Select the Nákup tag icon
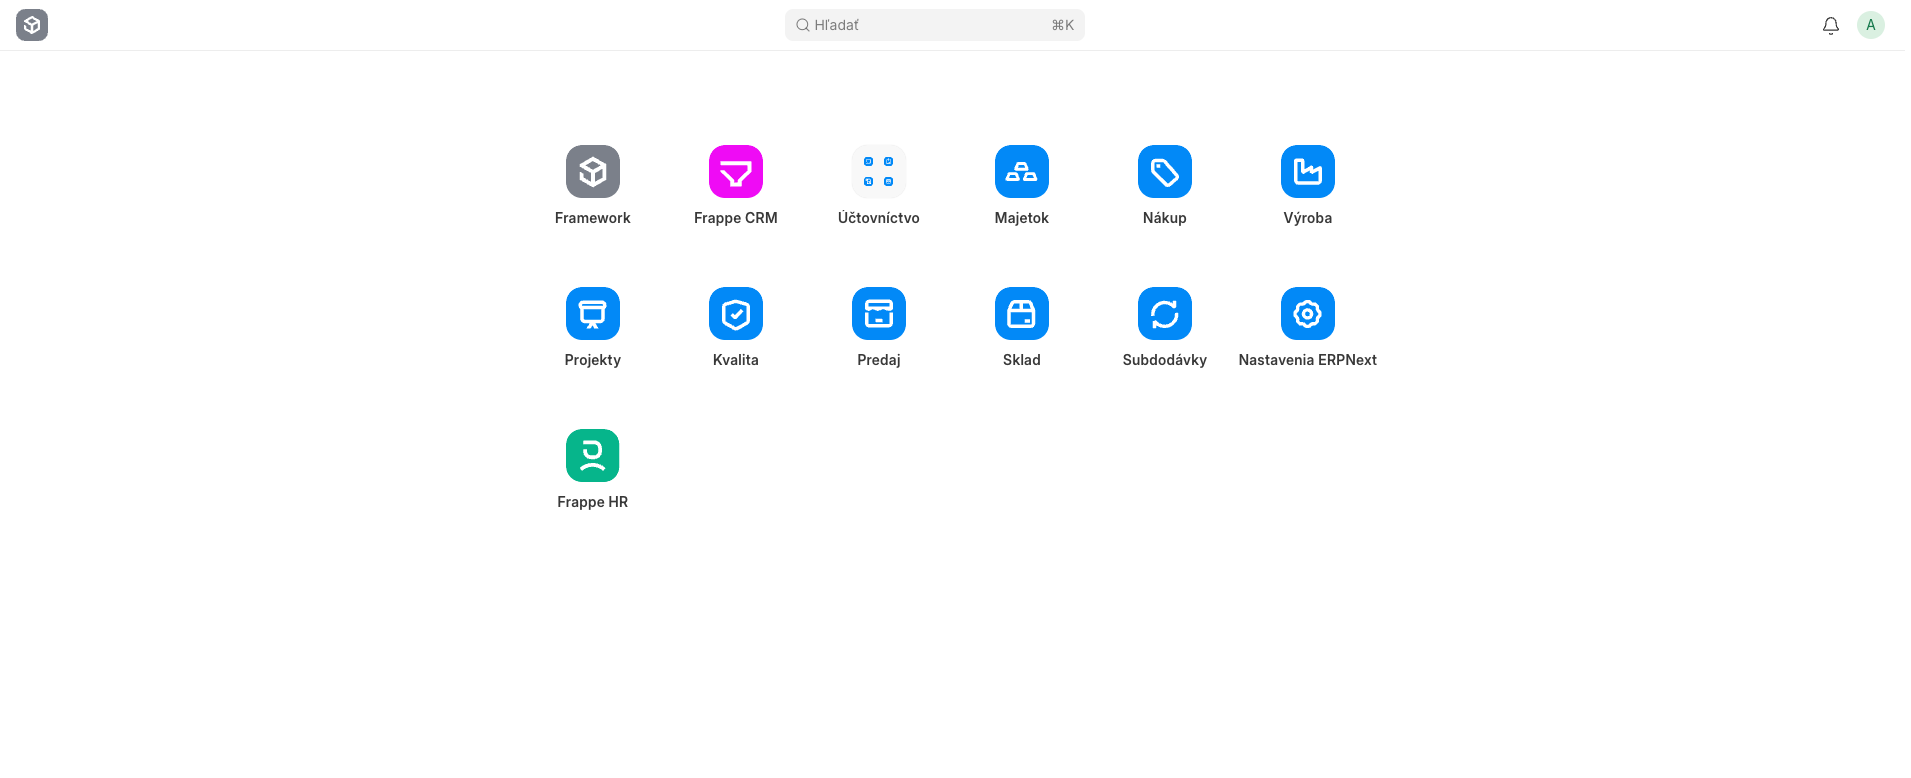 click(1164, 172)
